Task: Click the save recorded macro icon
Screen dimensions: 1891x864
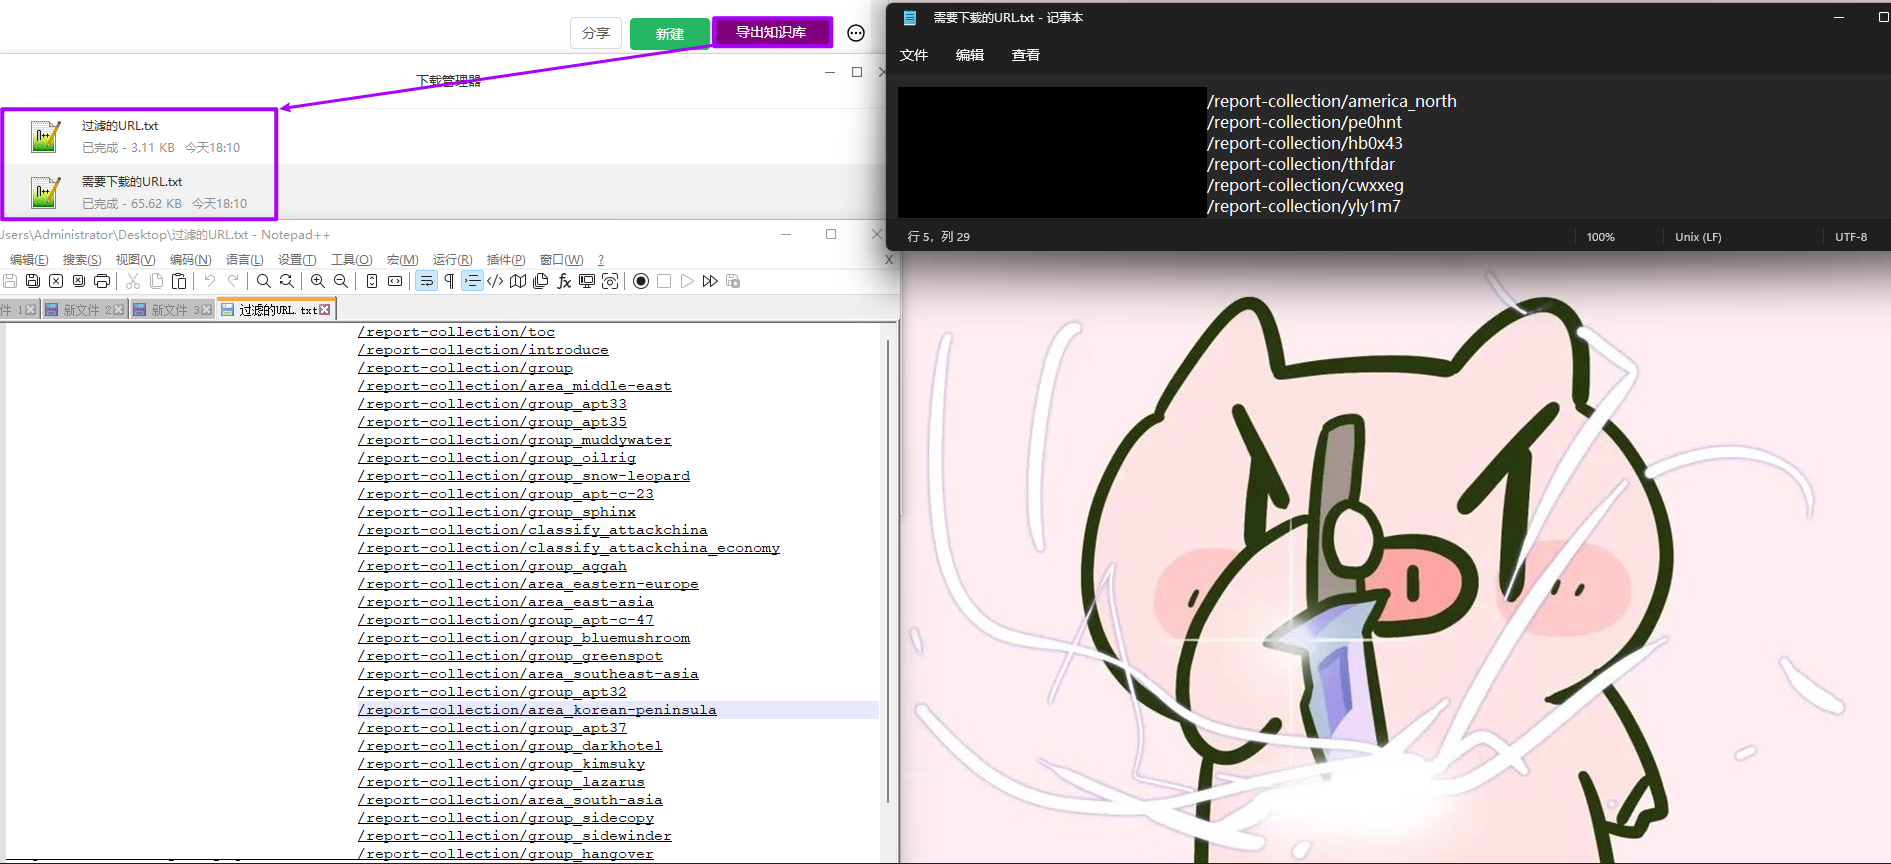Action: pos(733,281)
